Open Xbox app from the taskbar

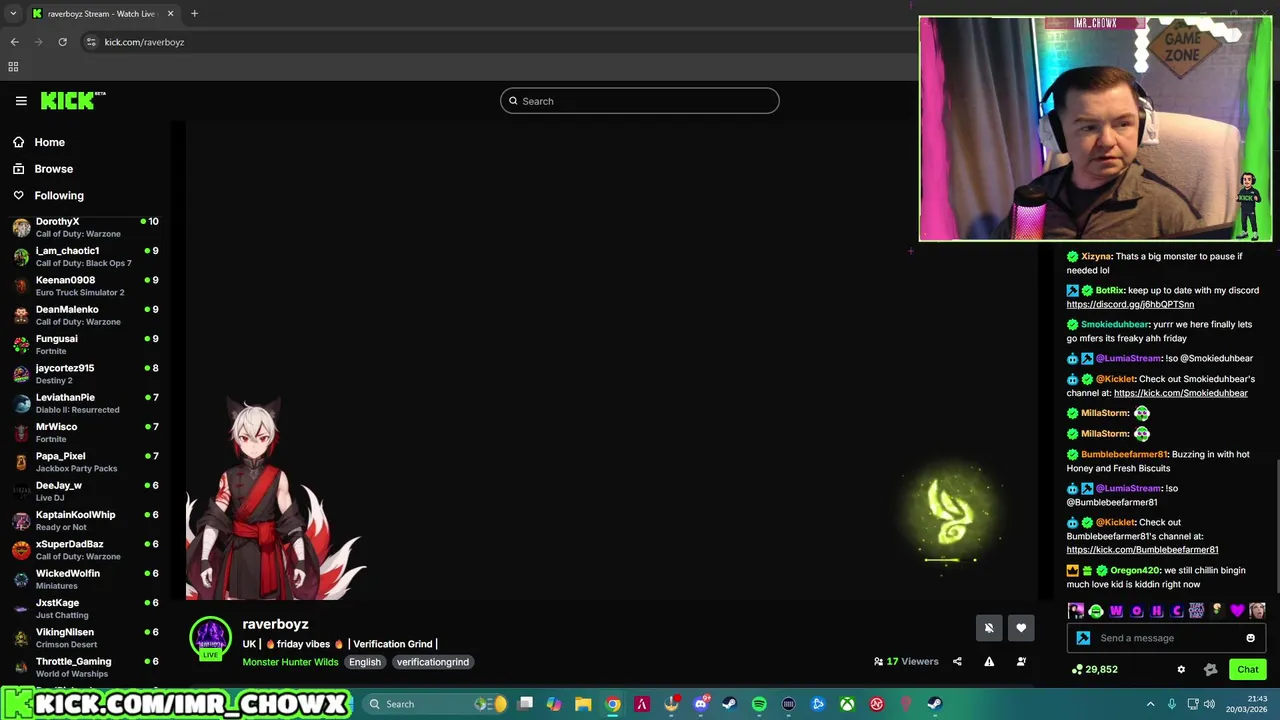click(847, 704)
